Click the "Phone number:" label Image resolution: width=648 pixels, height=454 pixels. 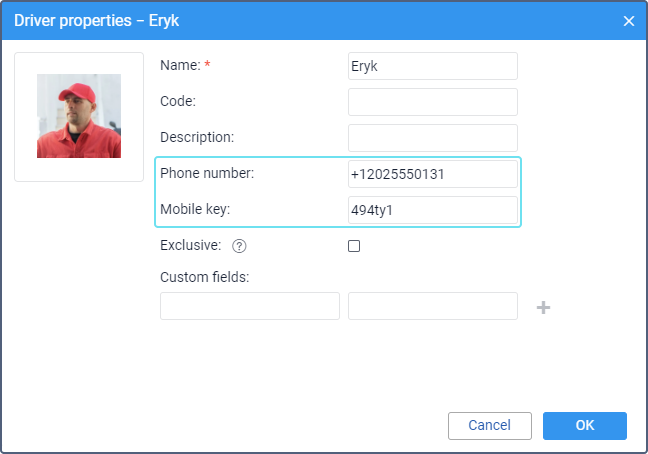pos(207,173)
